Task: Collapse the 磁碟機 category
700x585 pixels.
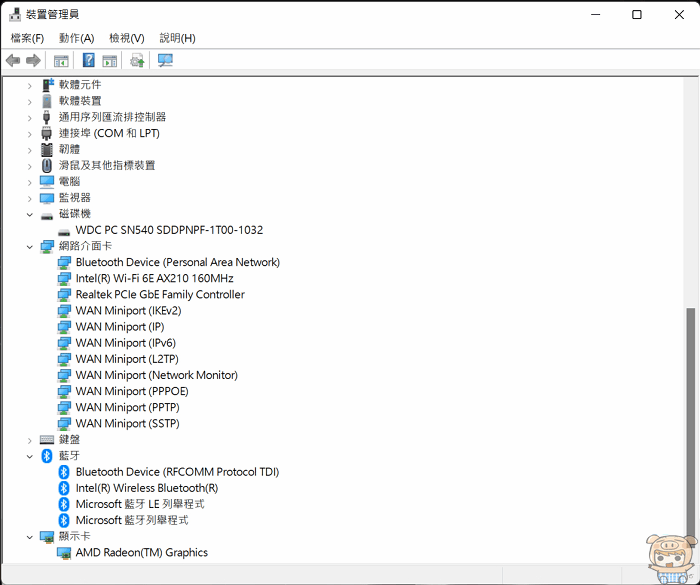Action: point(29,214)
